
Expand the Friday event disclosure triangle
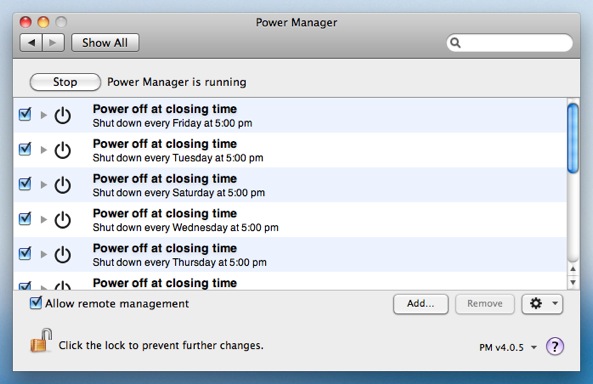point(44,115)
